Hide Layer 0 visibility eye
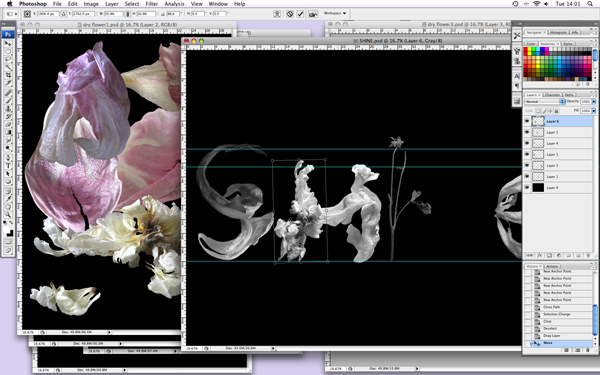 click(527, 188)
